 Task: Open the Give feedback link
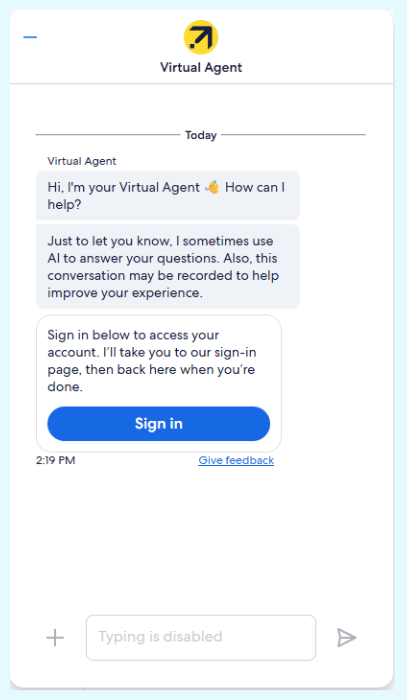(236, 460)
